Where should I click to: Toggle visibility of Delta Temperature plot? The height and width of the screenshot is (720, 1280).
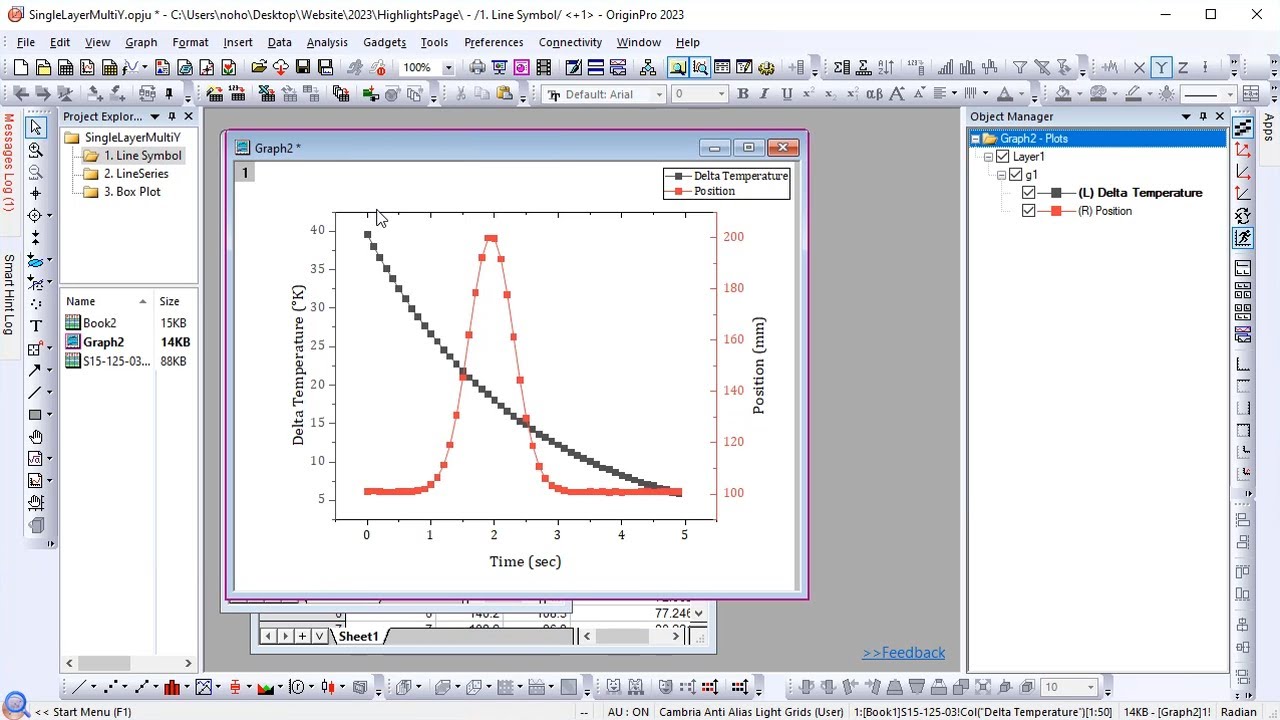pyautogui.click(x=1028, y=193)
